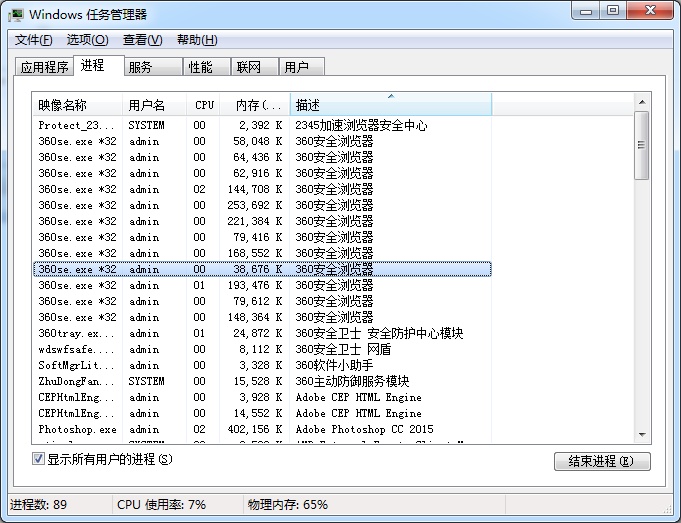Sort by the 用户名 column header
This screenshot has height=523, width=681.
pos(154,105)
